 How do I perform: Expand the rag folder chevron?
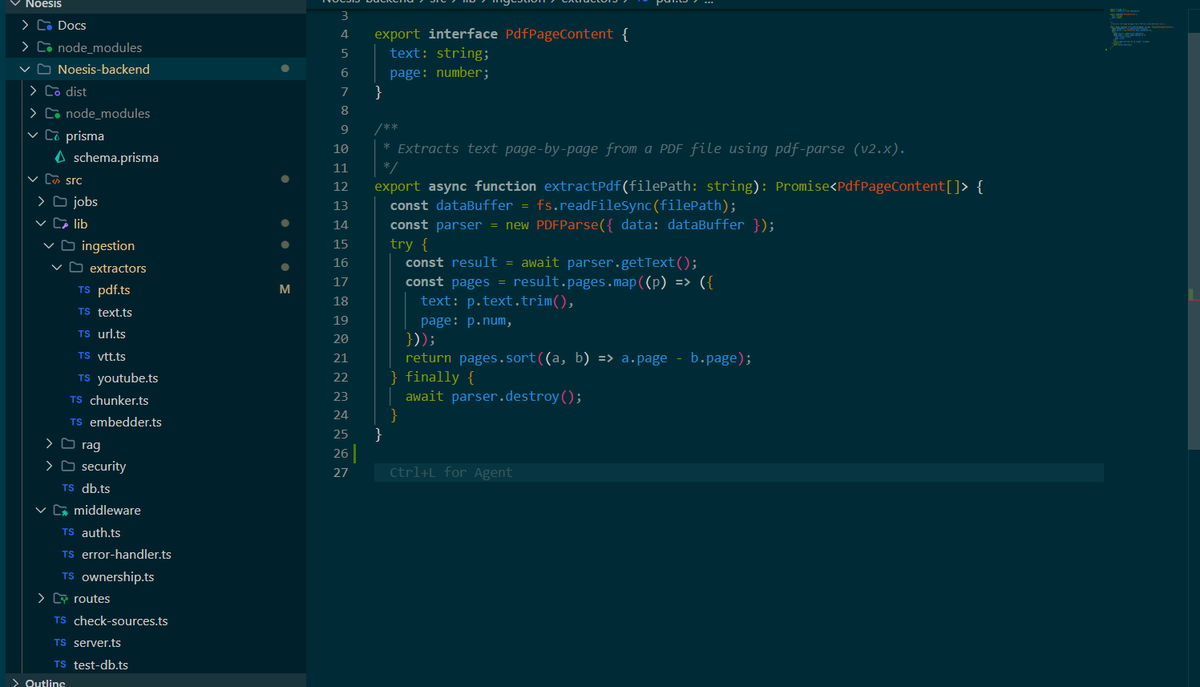49,444
